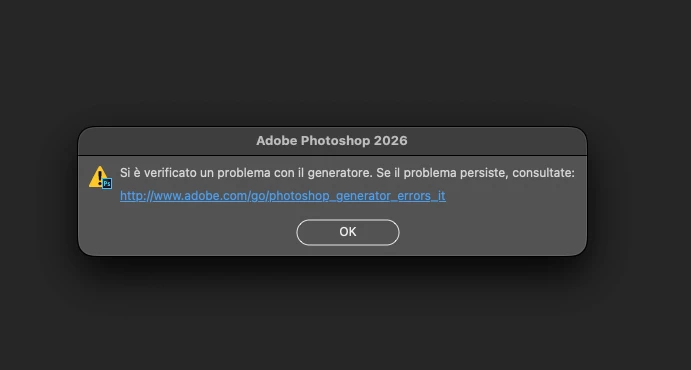Click the generator problem message text
This screenshot has height=370, width=691.
click(347, 173)
